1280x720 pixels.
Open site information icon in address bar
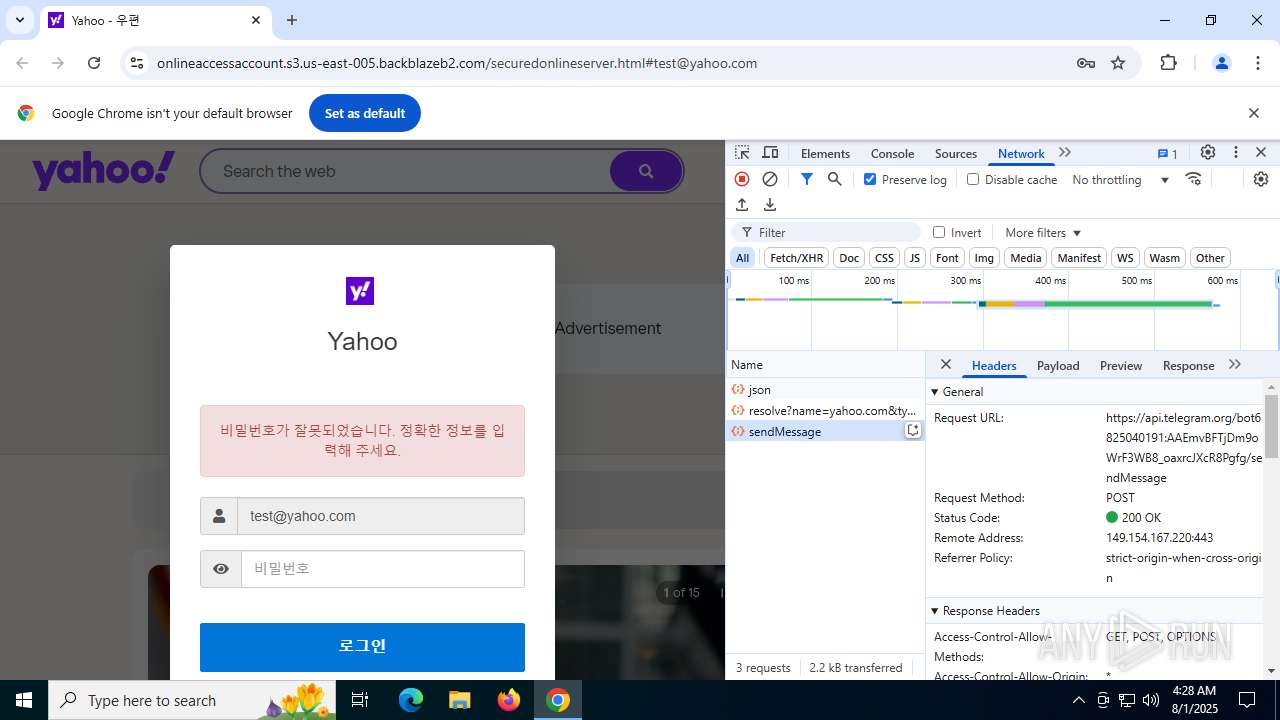click(x=137, y=63)
